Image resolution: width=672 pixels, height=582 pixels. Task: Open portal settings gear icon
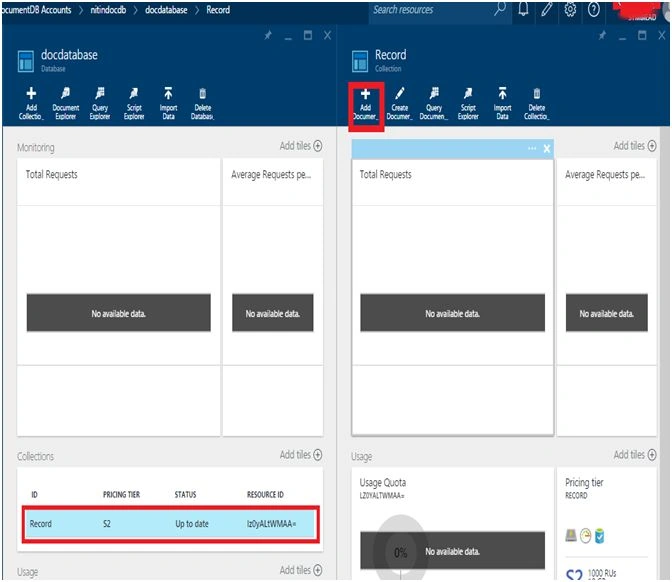[x=570, y=9]
